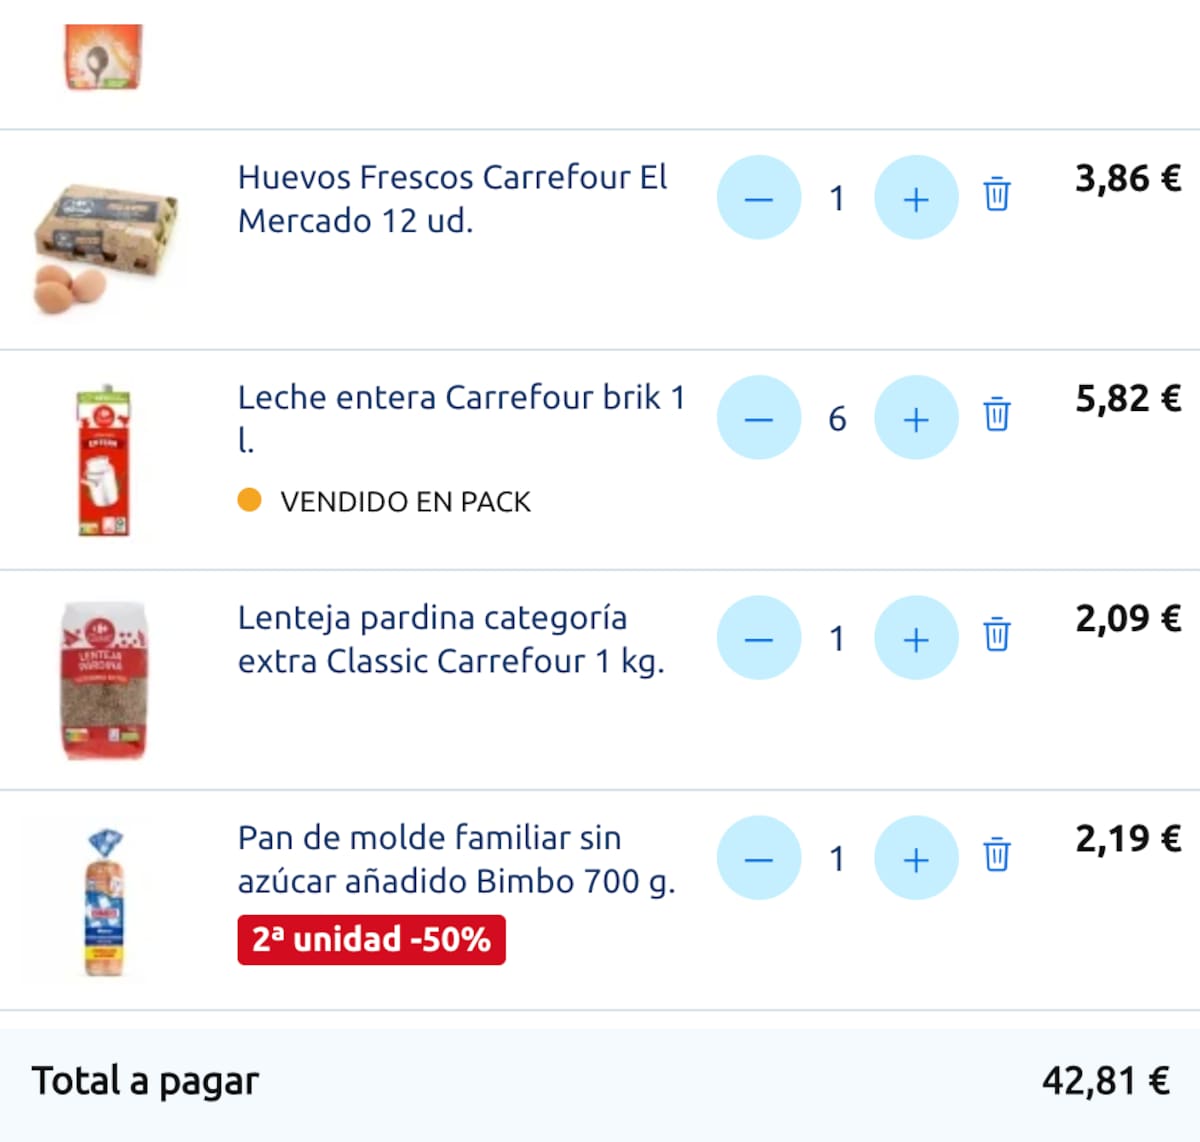Click the minus icon for Pan de molde Bimbo
This screenshot has width=1200, height=1142.
(759, 858)
